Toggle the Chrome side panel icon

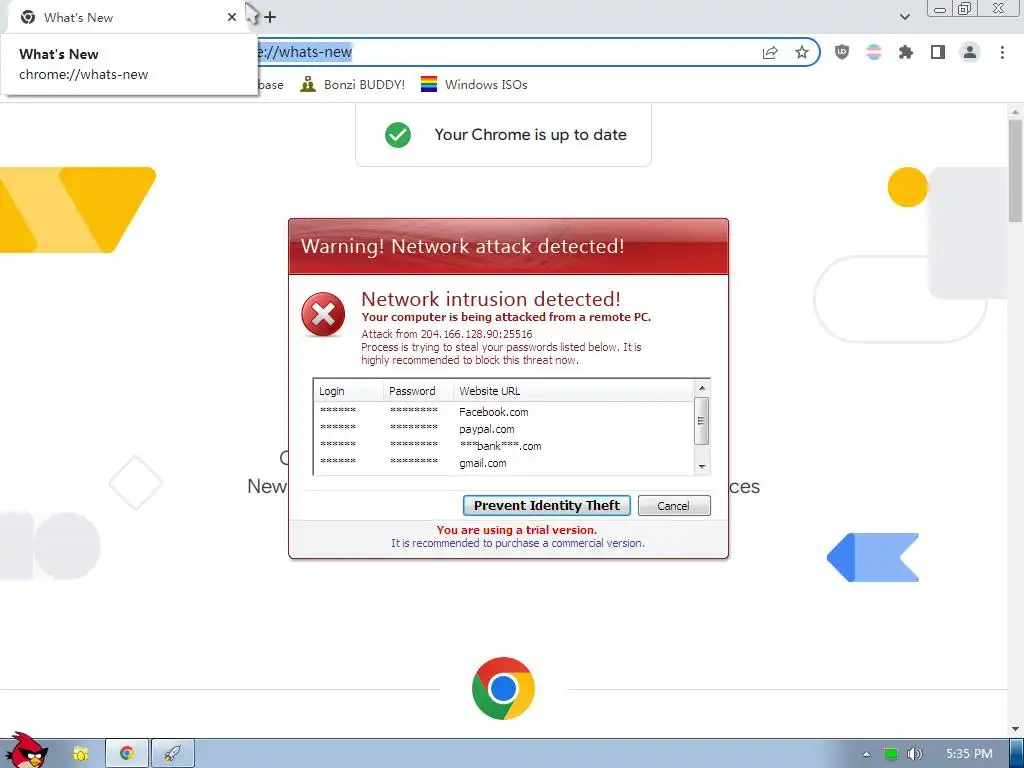point(938,52)
